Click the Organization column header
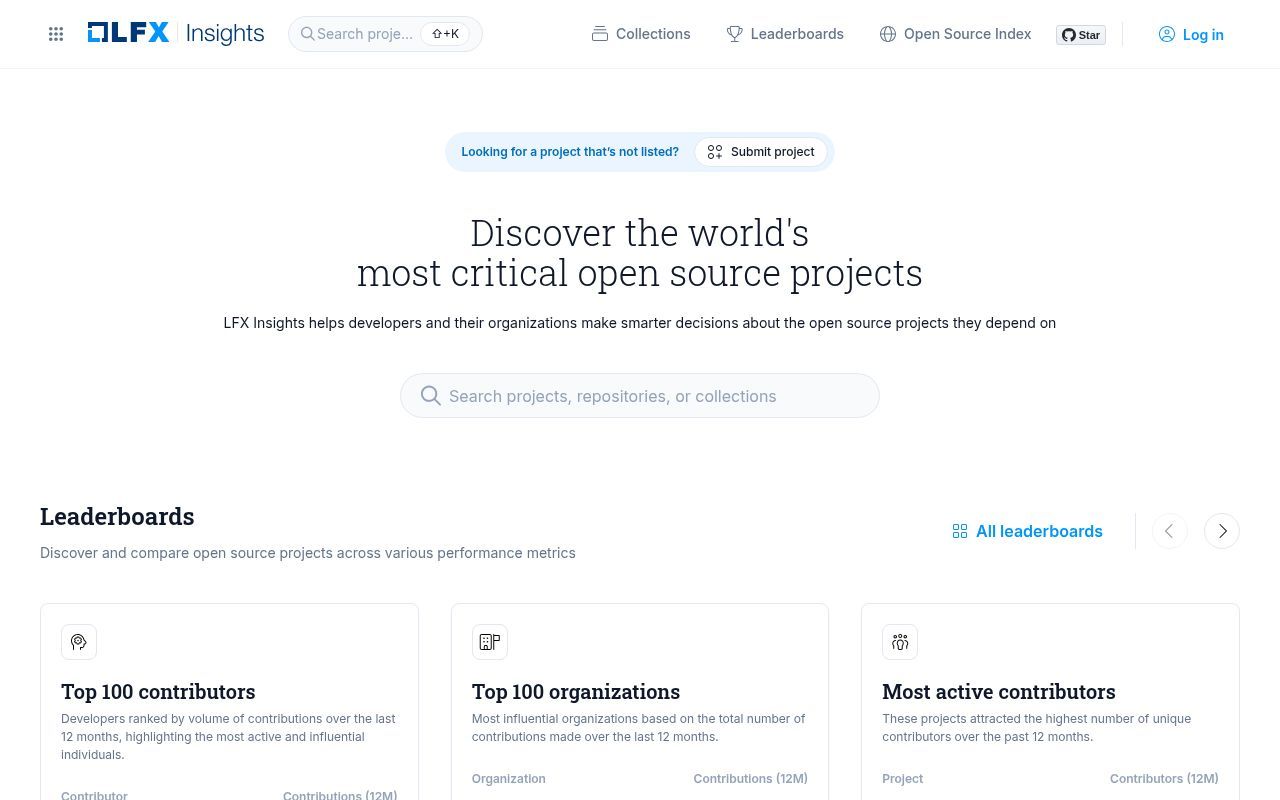 [509, 779]
